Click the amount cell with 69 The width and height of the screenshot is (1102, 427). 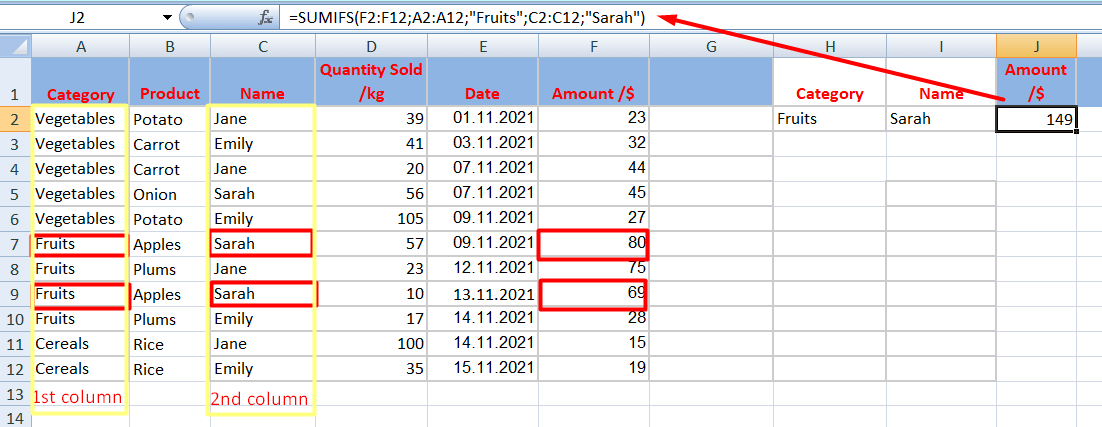592,294
